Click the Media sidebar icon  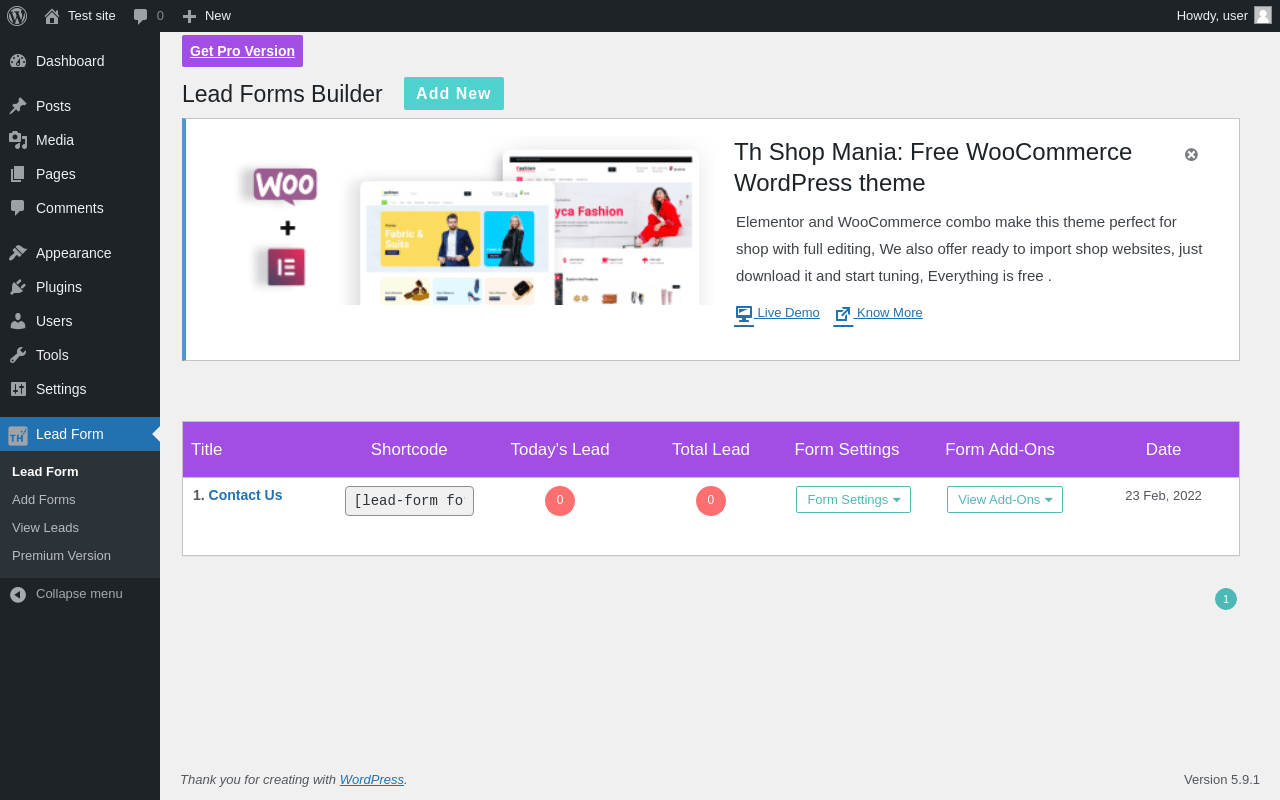18,140
